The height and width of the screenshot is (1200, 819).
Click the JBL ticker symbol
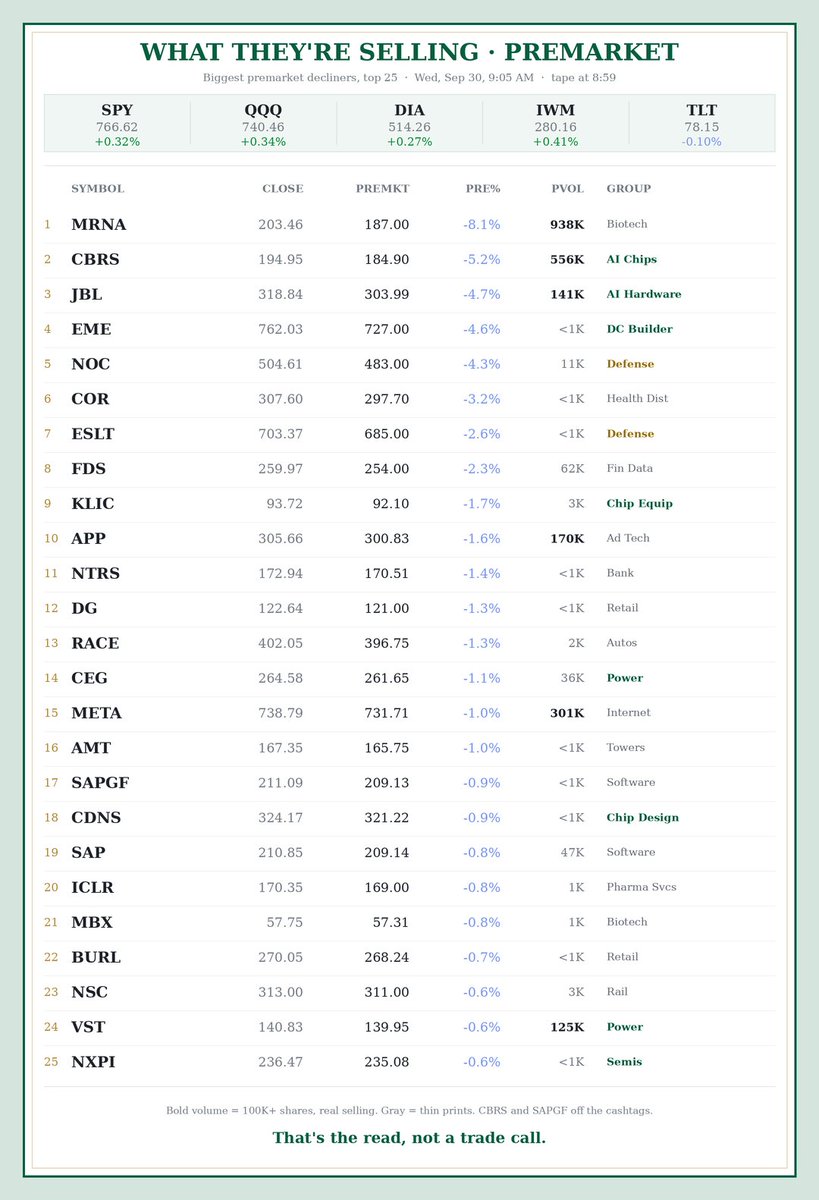coord(86,295)
